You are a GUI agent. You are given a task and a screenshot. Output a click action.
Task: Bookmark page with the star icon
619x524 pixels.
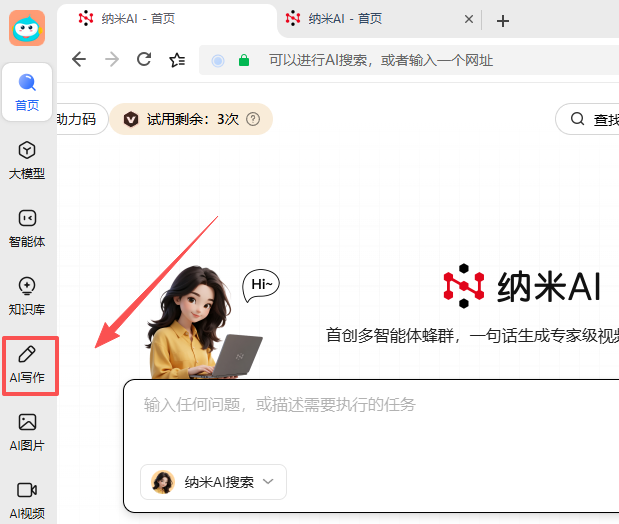pyautogui.click(x=177, y=60)
